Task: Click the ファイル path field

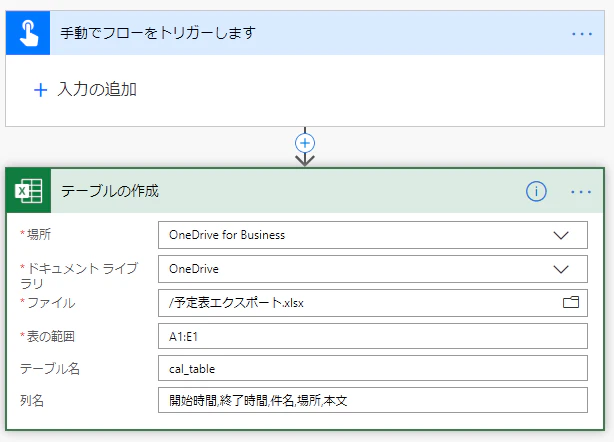Action: 373,303
